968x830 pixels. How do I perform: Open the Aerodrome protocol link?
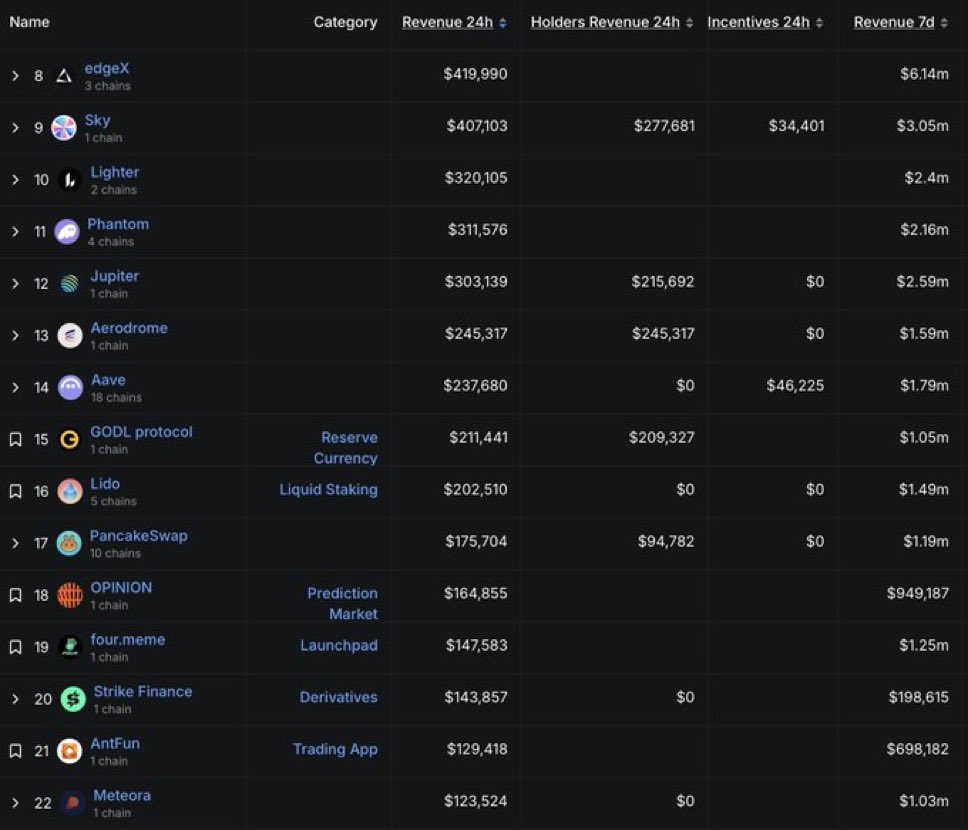129,328
